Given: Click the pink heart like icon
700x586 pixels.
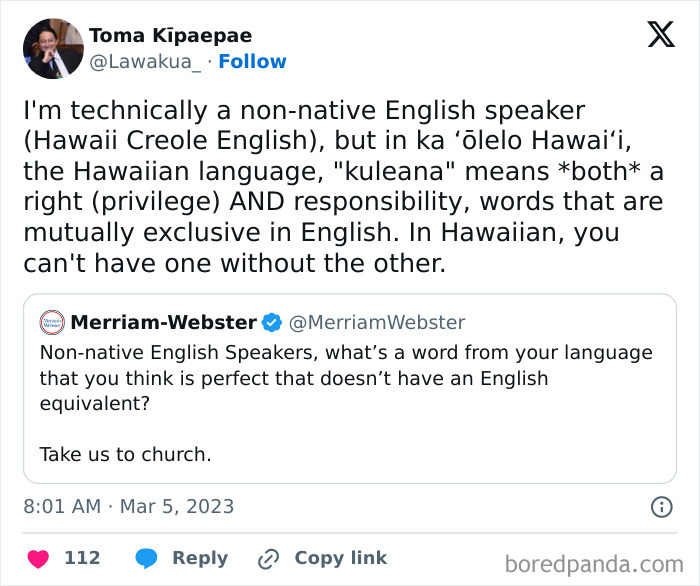Looking at the screenshot, I should tap(38, 558).
